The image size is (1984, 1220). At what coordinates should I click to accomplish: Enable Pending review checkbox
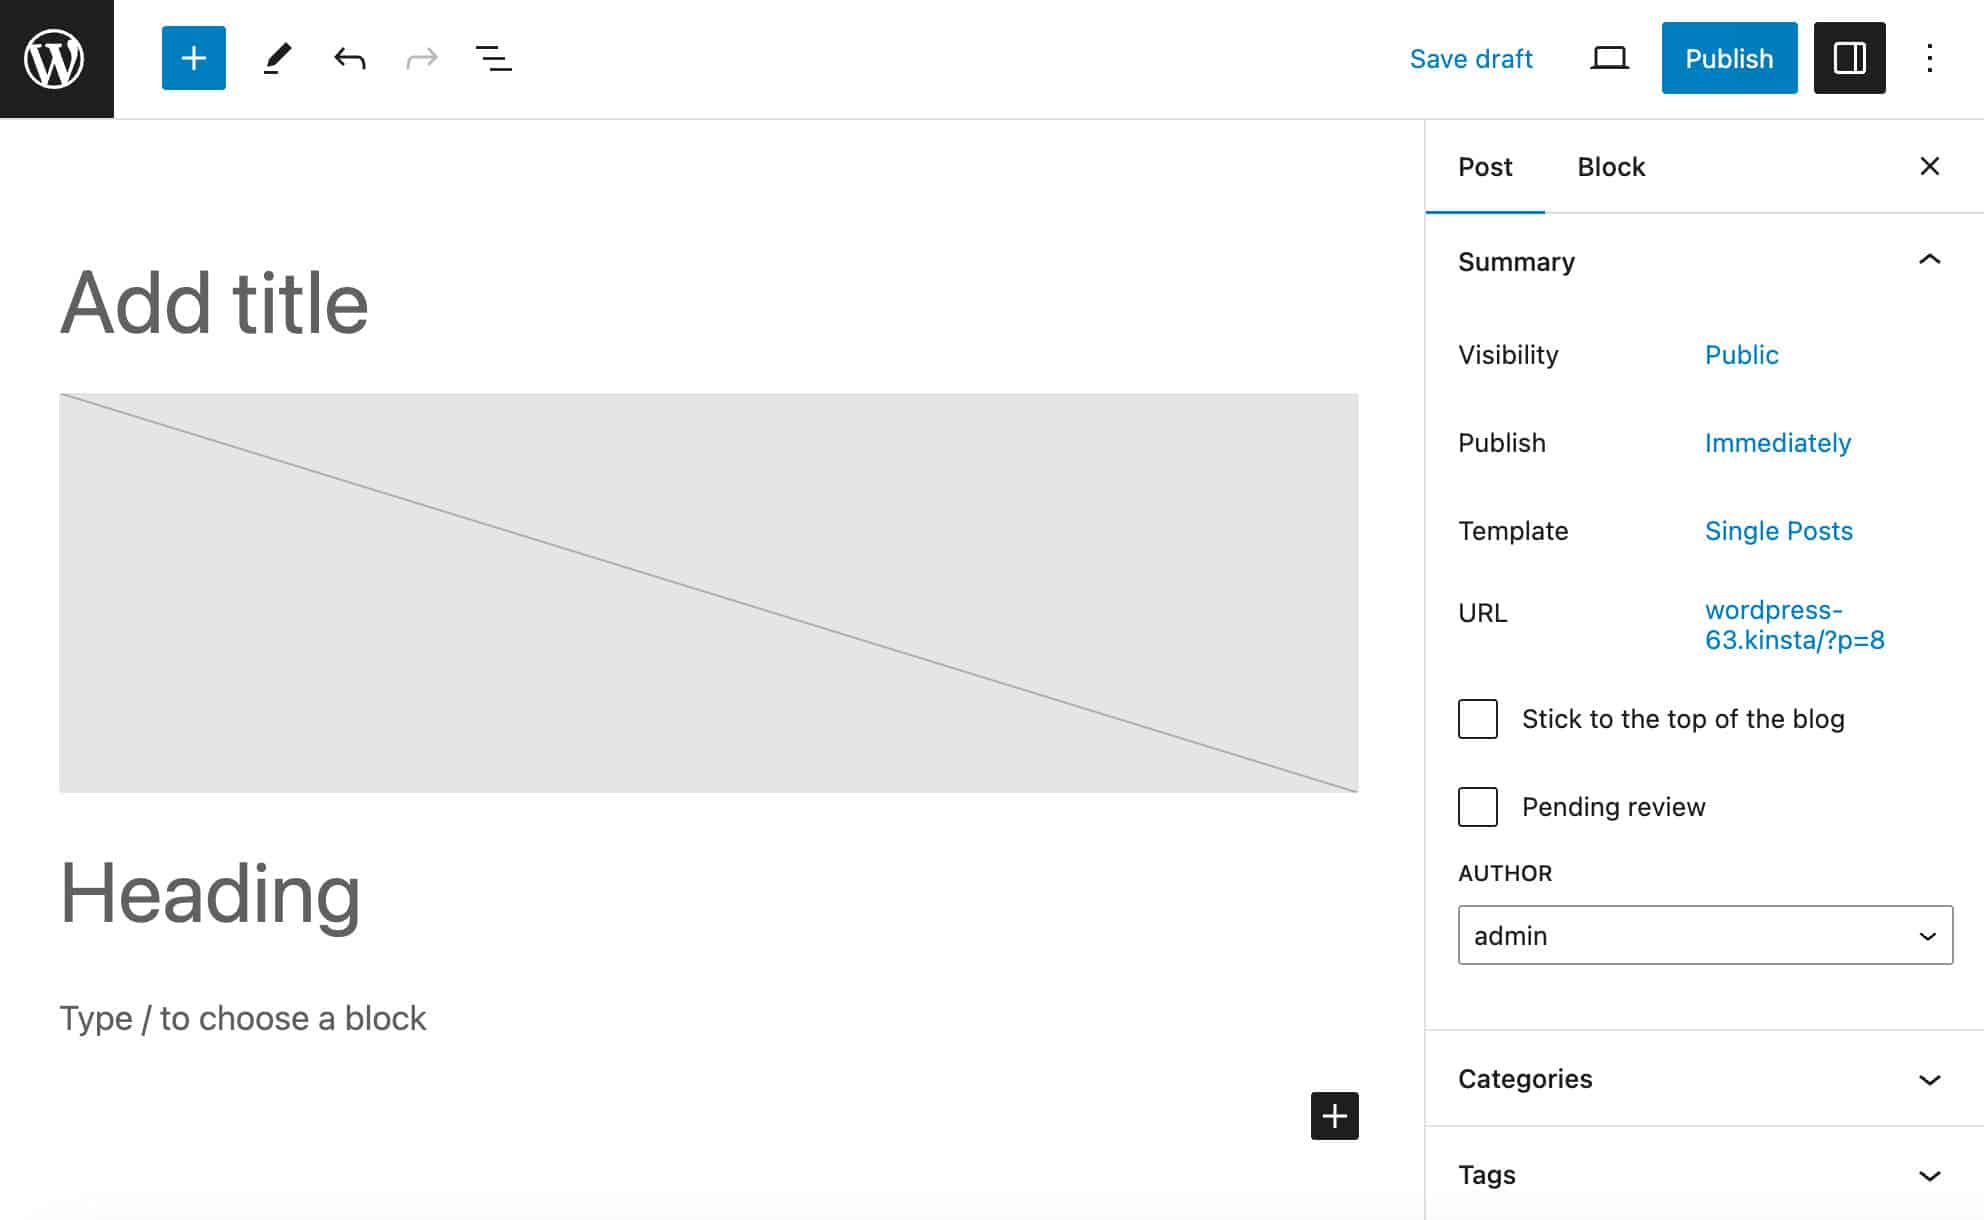(1479, 806)
